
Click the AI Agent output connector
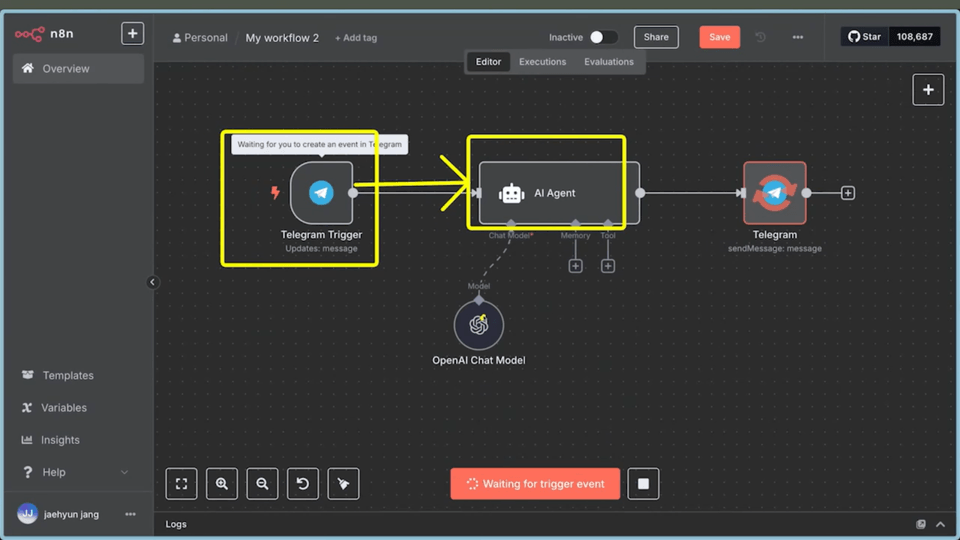[x=640, y=193]
